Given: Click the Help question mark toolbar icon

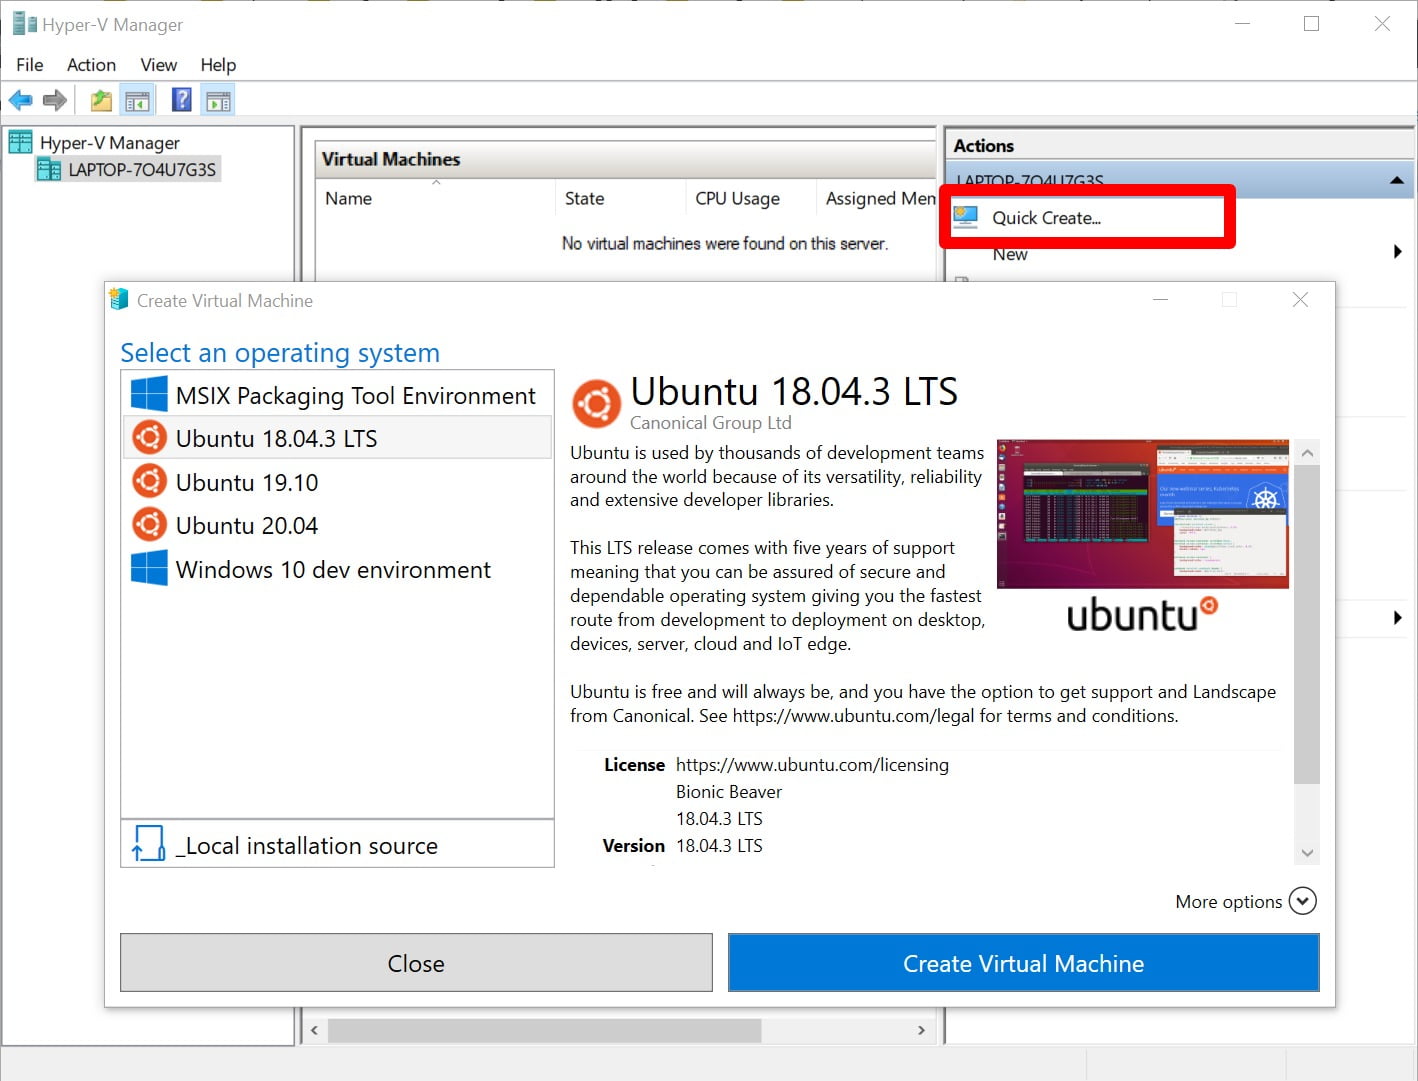Looking at the screenshot, I should [x=182, y=100].
